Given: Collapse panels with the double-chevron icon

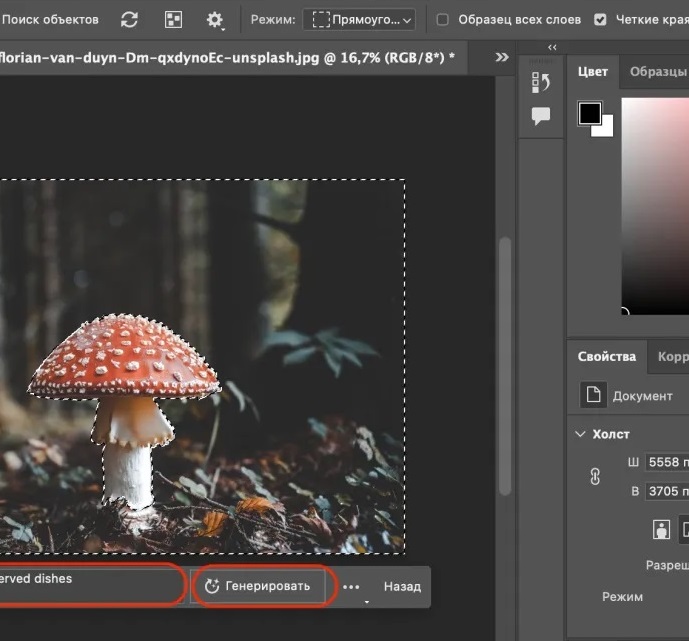Looking at the screenshot, I should click(552, 47).
